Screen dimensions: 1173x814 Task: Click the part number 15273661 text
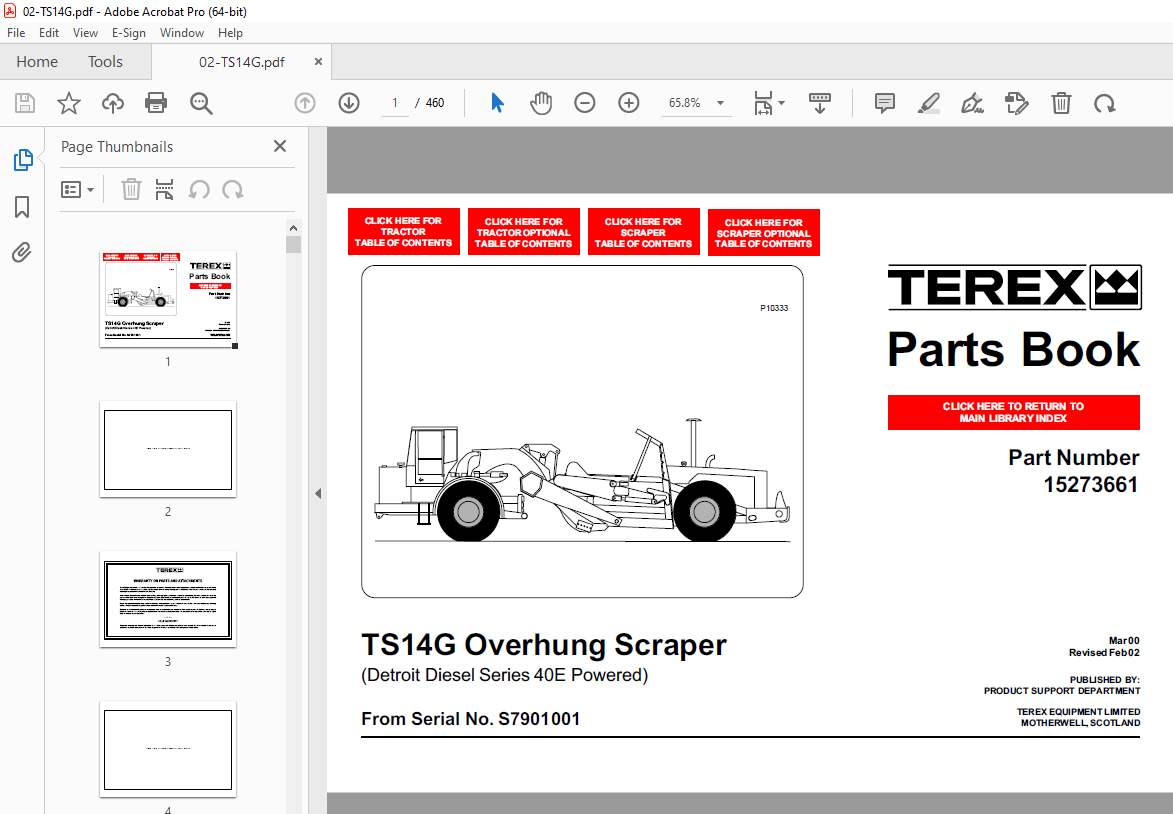(x=1091, y=485)
